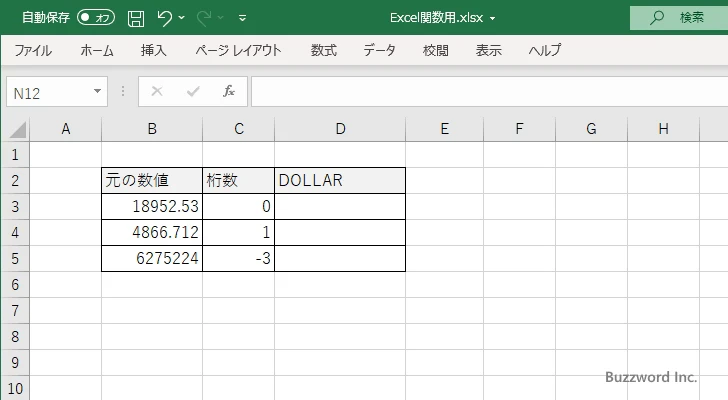The width and height of the screenshot is (728, 400).
Task: Select cell containing 4866.712
Action: pyautogui.click(x=152, y=232)
